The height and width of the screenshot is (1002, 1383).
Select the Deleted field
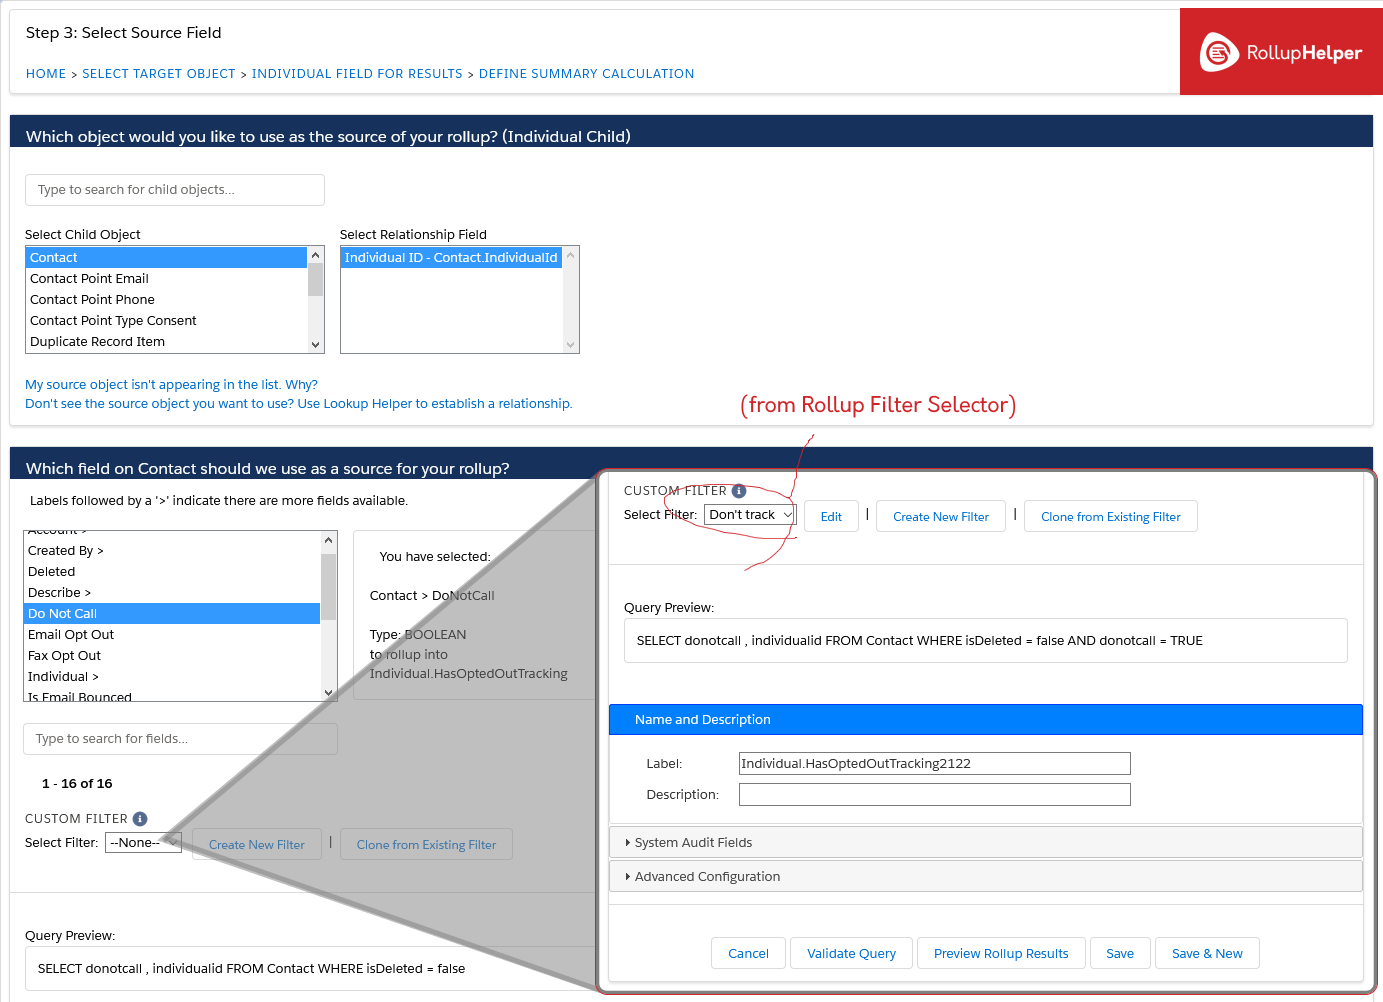point(172,572)
